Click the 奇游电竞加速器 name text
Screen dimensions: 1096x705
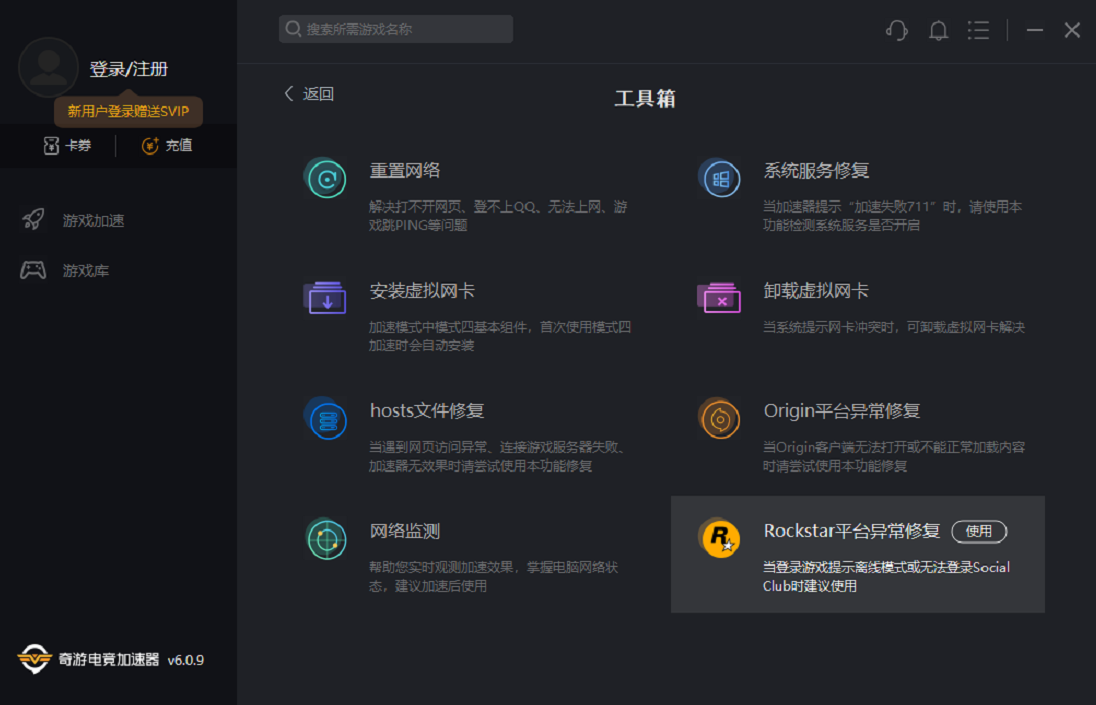coord(109,660)
